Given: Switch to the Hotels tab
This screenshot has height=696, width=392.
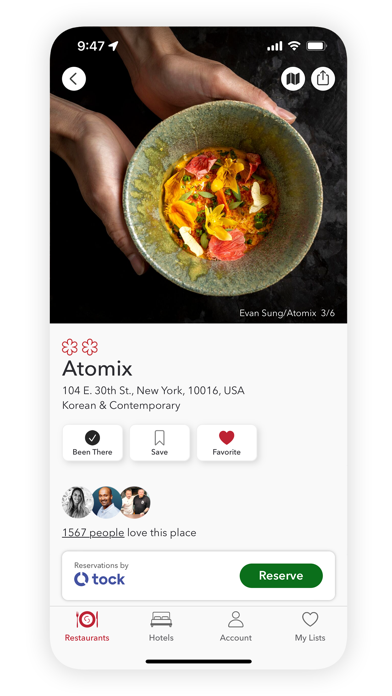Looking at the screenshot, I should (161, 626).
